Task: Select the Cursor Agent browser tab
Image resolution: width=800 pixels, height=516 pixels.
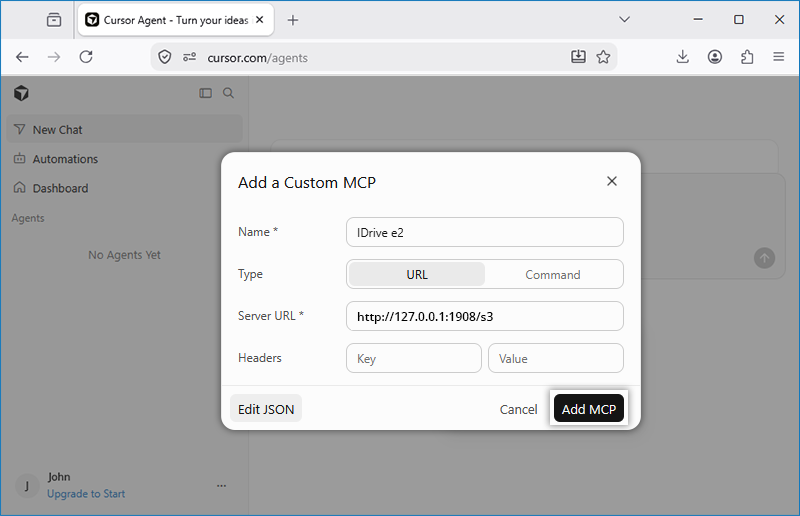Action: [x=176, y=20]
